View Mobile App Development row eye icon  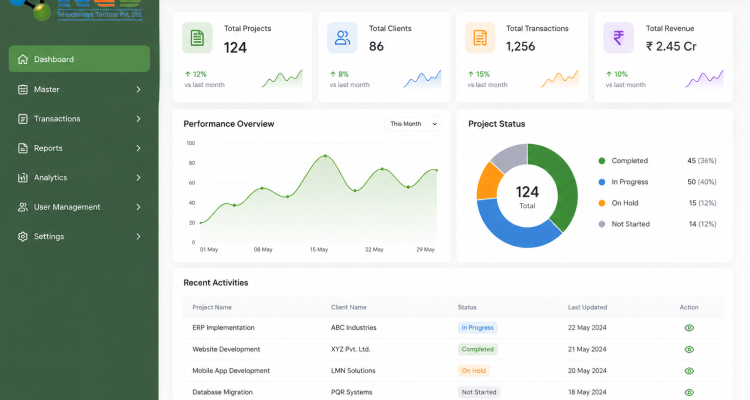689,371
